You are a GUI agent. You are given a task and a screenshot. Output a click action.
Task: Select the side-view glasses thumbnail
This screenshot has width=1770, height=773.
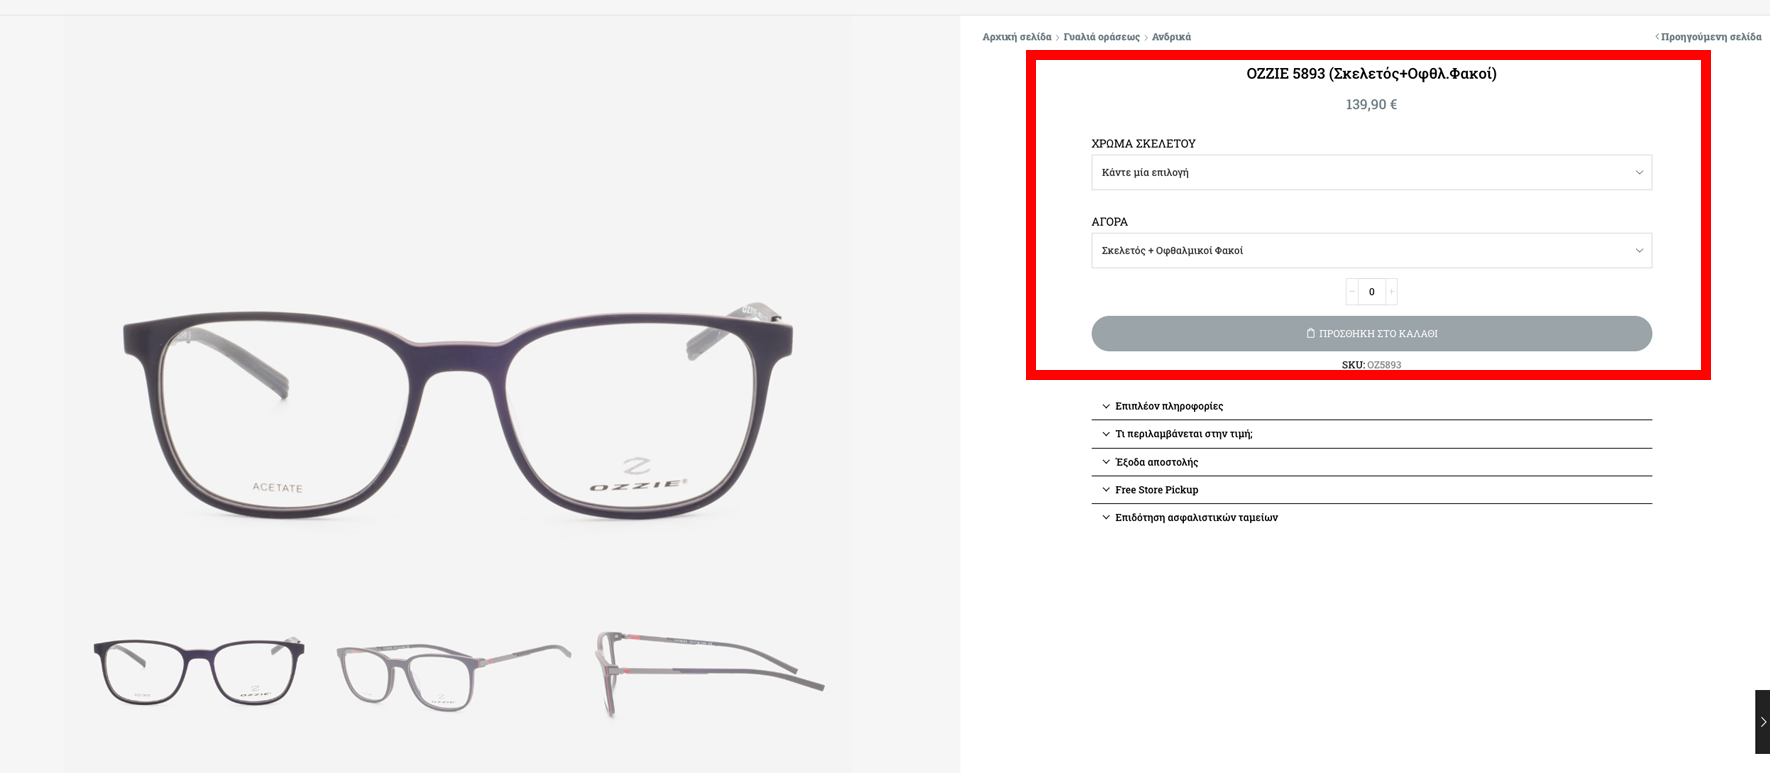(709, 673)
